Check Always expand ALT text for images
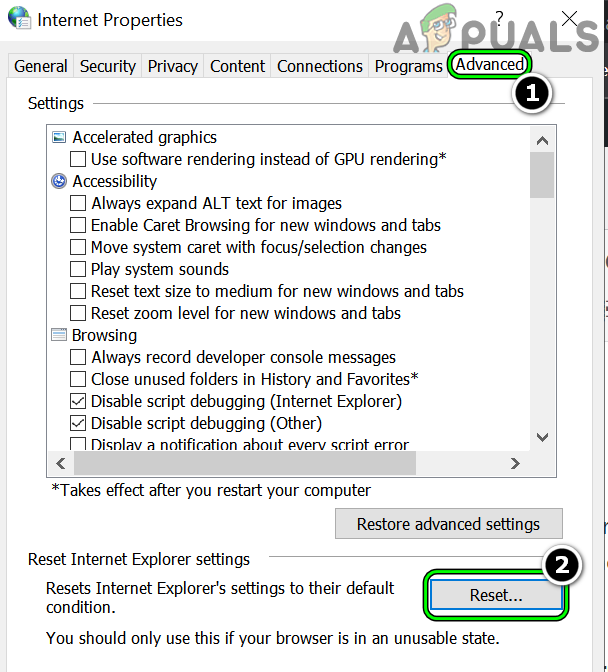The height and width of the screenshot is (672, 608). pos(78,203)
